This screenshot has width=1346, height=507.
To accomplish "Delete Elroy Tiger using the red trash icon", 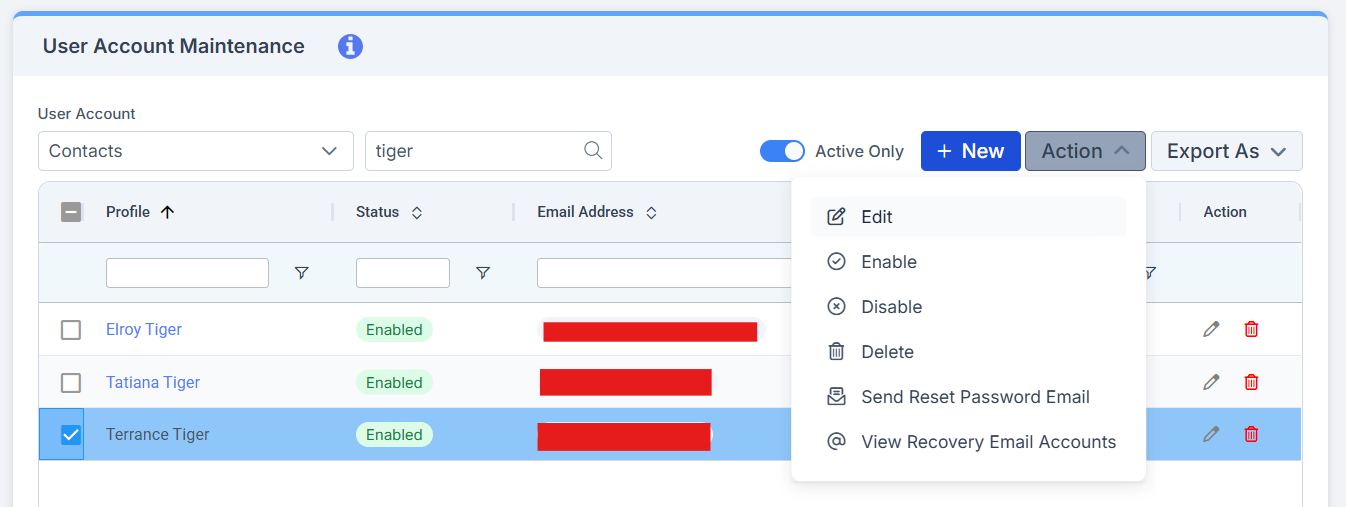I will (1251, 329).
